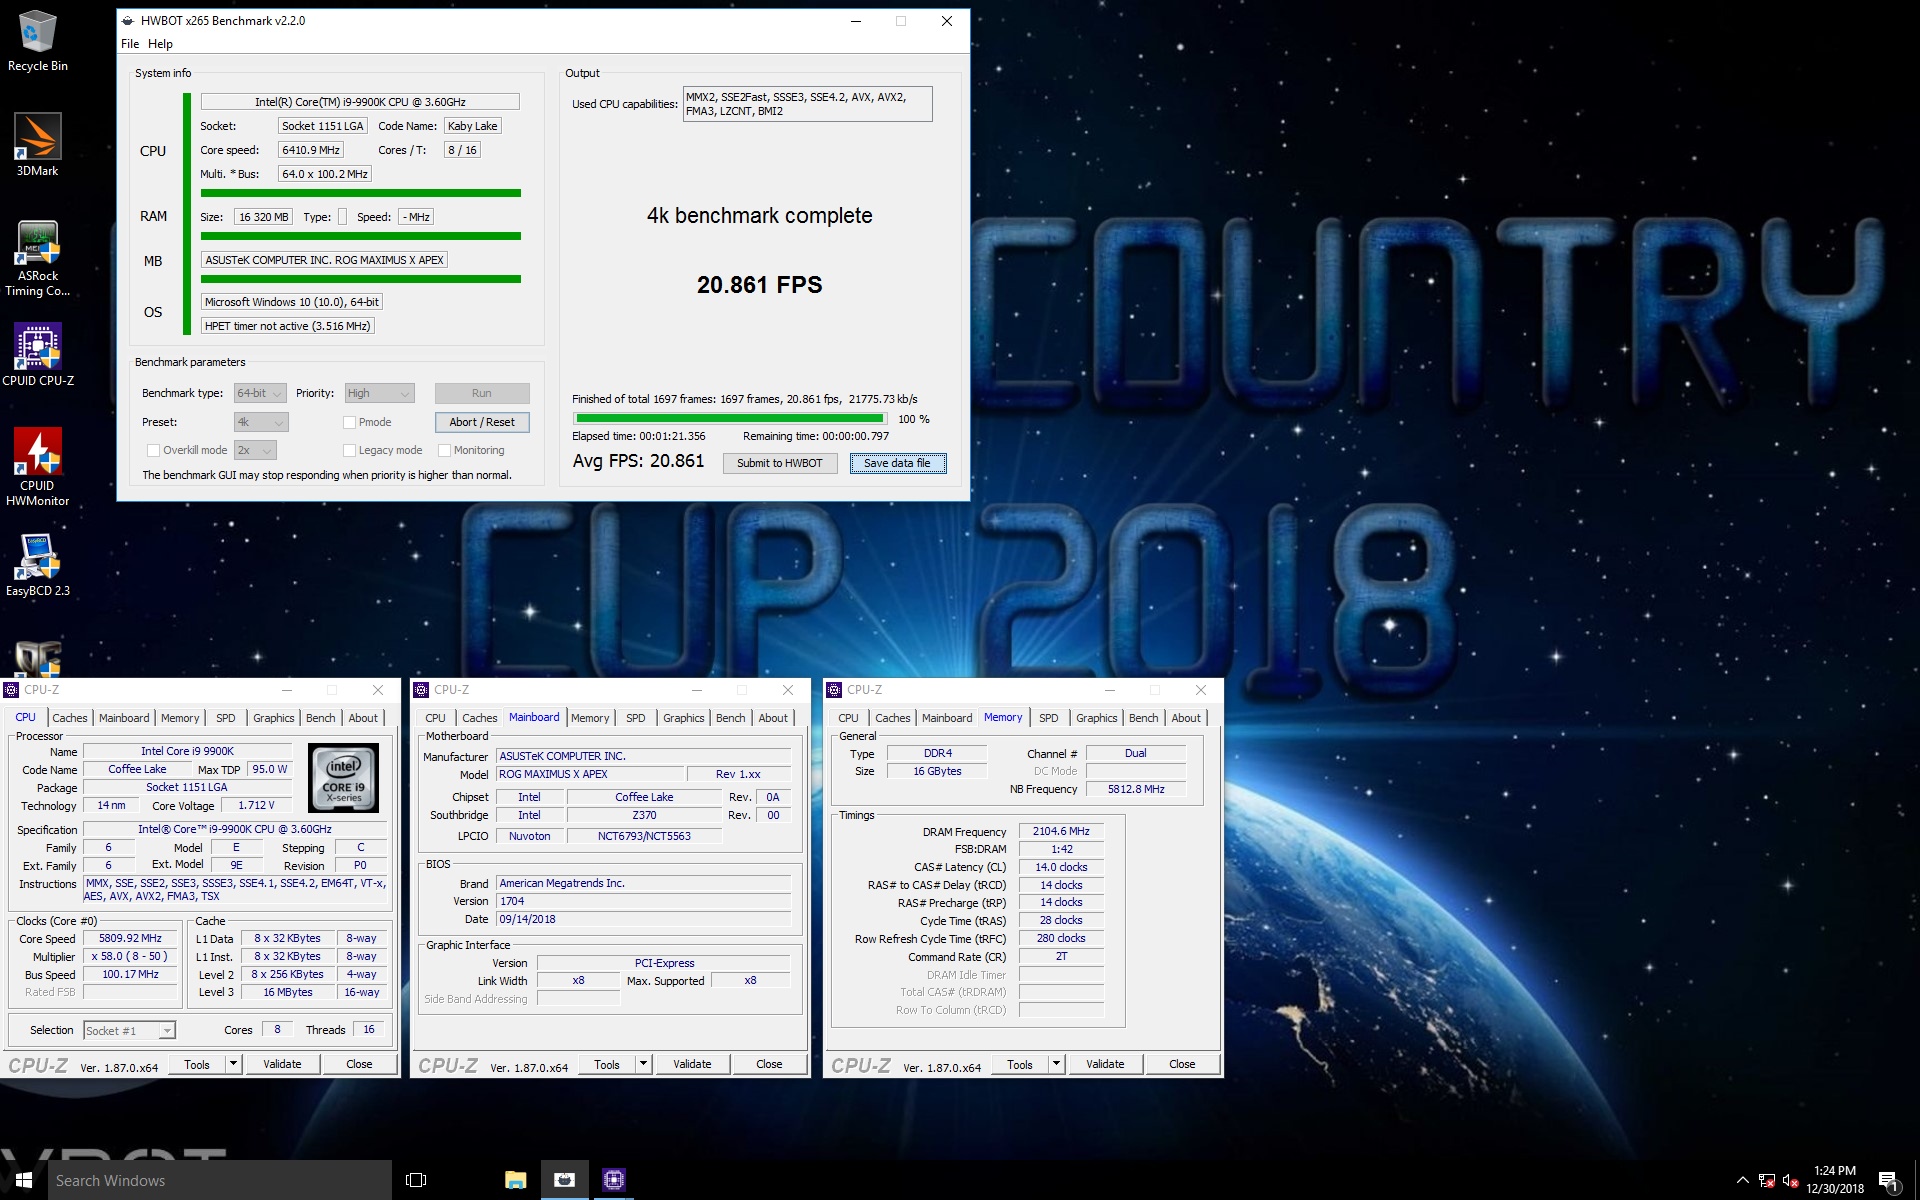Click the Mainboard CPU-Z window title icon
The width and height of the screenshot is (1920, 1200).
[421, 690]
